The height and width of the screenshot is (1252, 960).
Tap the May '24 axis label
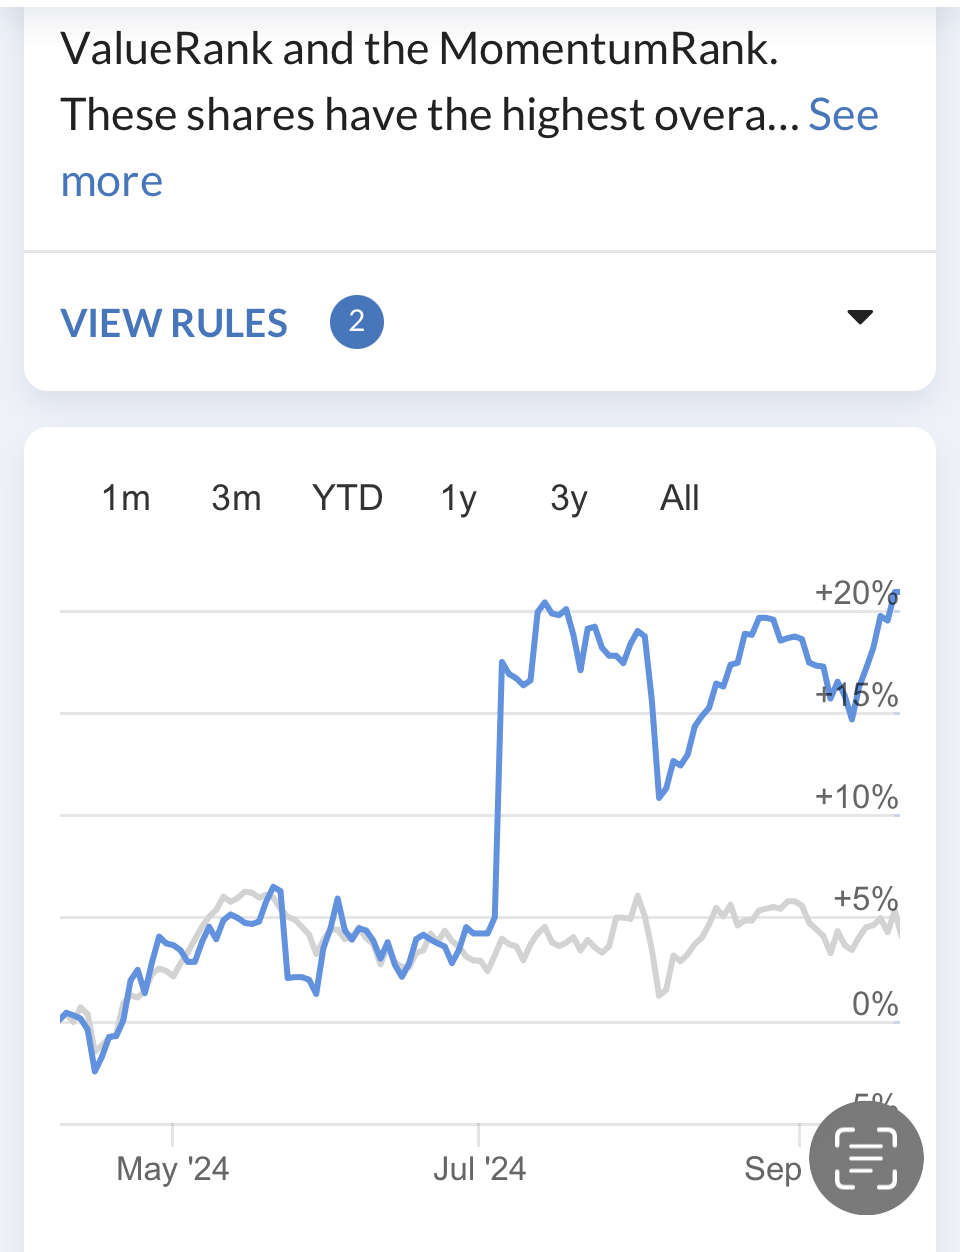[173, 1168]
